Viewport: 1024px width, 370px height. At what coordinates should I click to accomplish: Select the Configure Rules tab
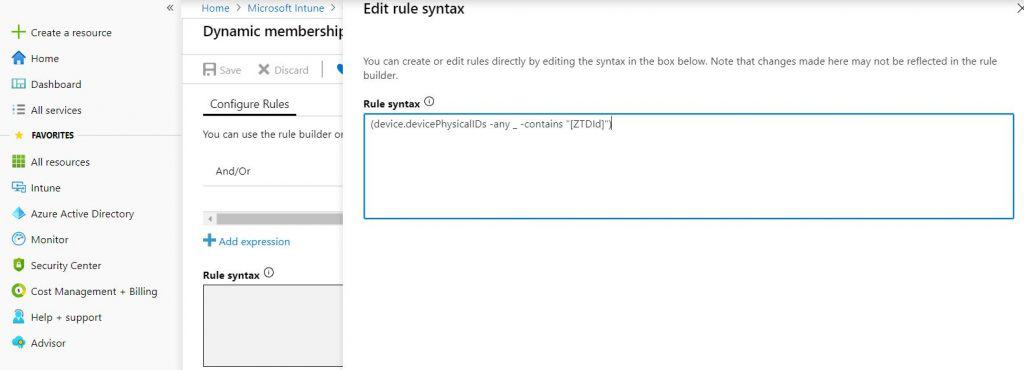(249, 104)
